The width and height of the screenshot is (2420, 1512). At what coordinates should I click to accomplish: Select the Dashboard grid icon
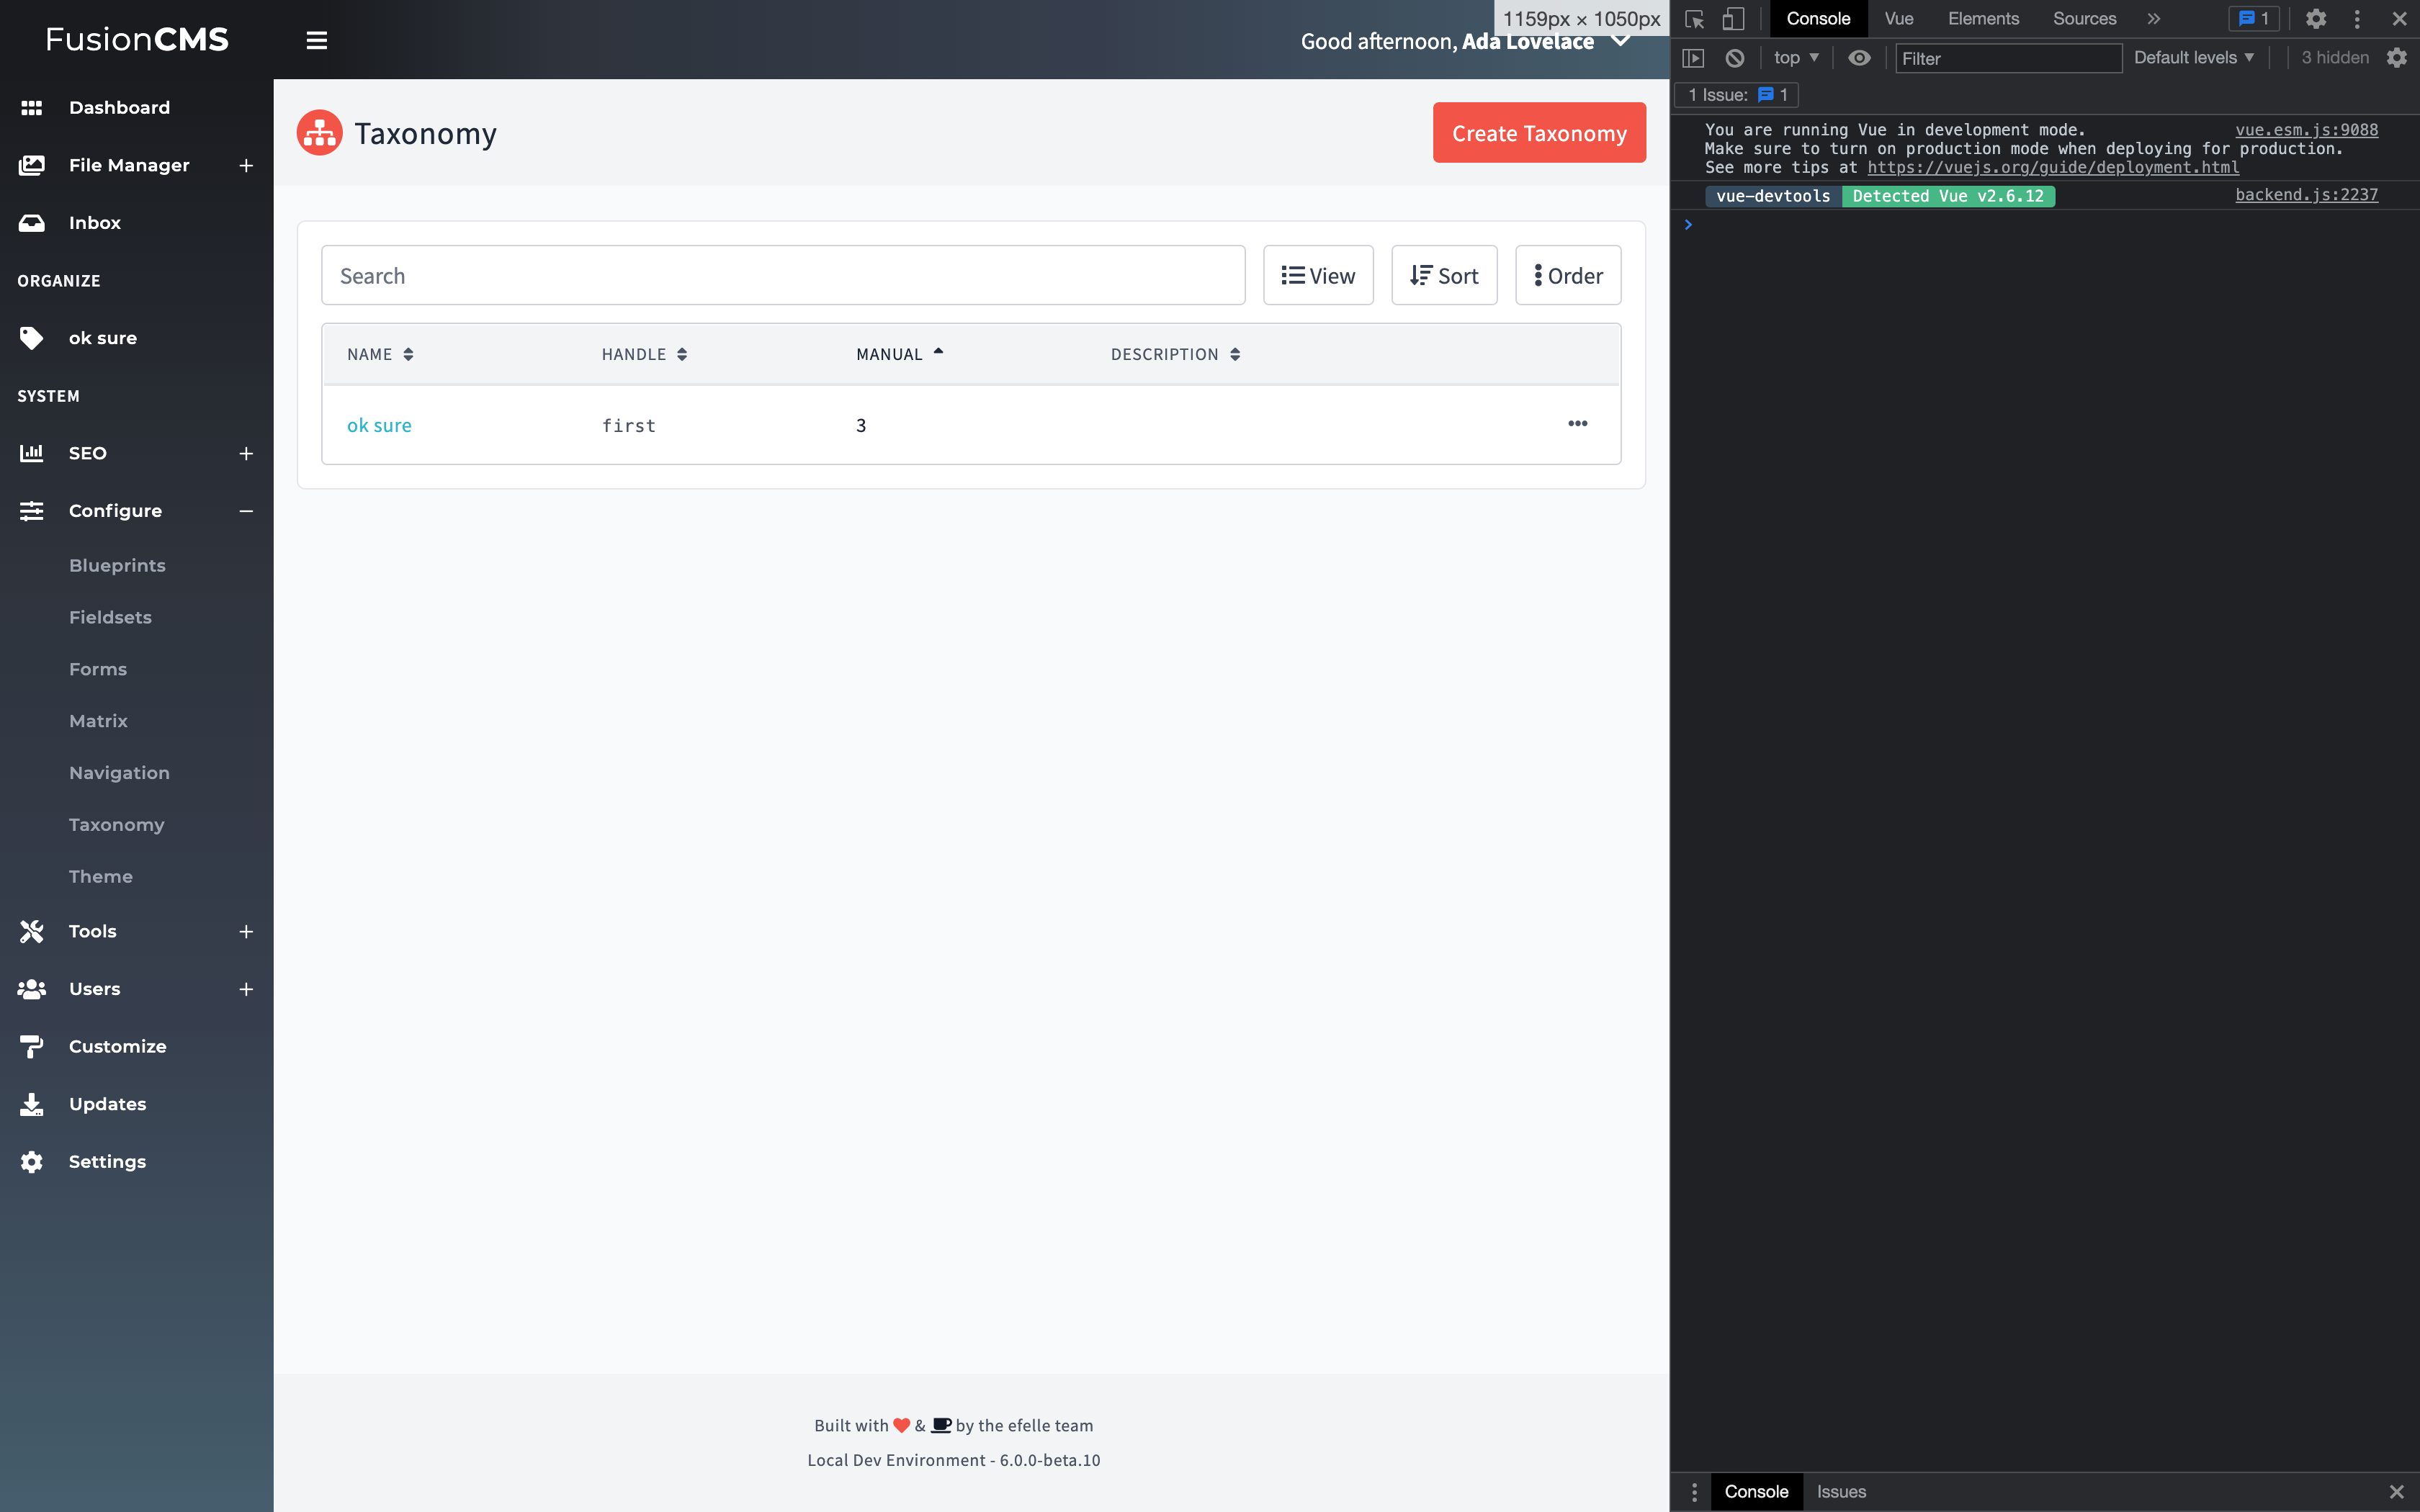tap(31, 107)
